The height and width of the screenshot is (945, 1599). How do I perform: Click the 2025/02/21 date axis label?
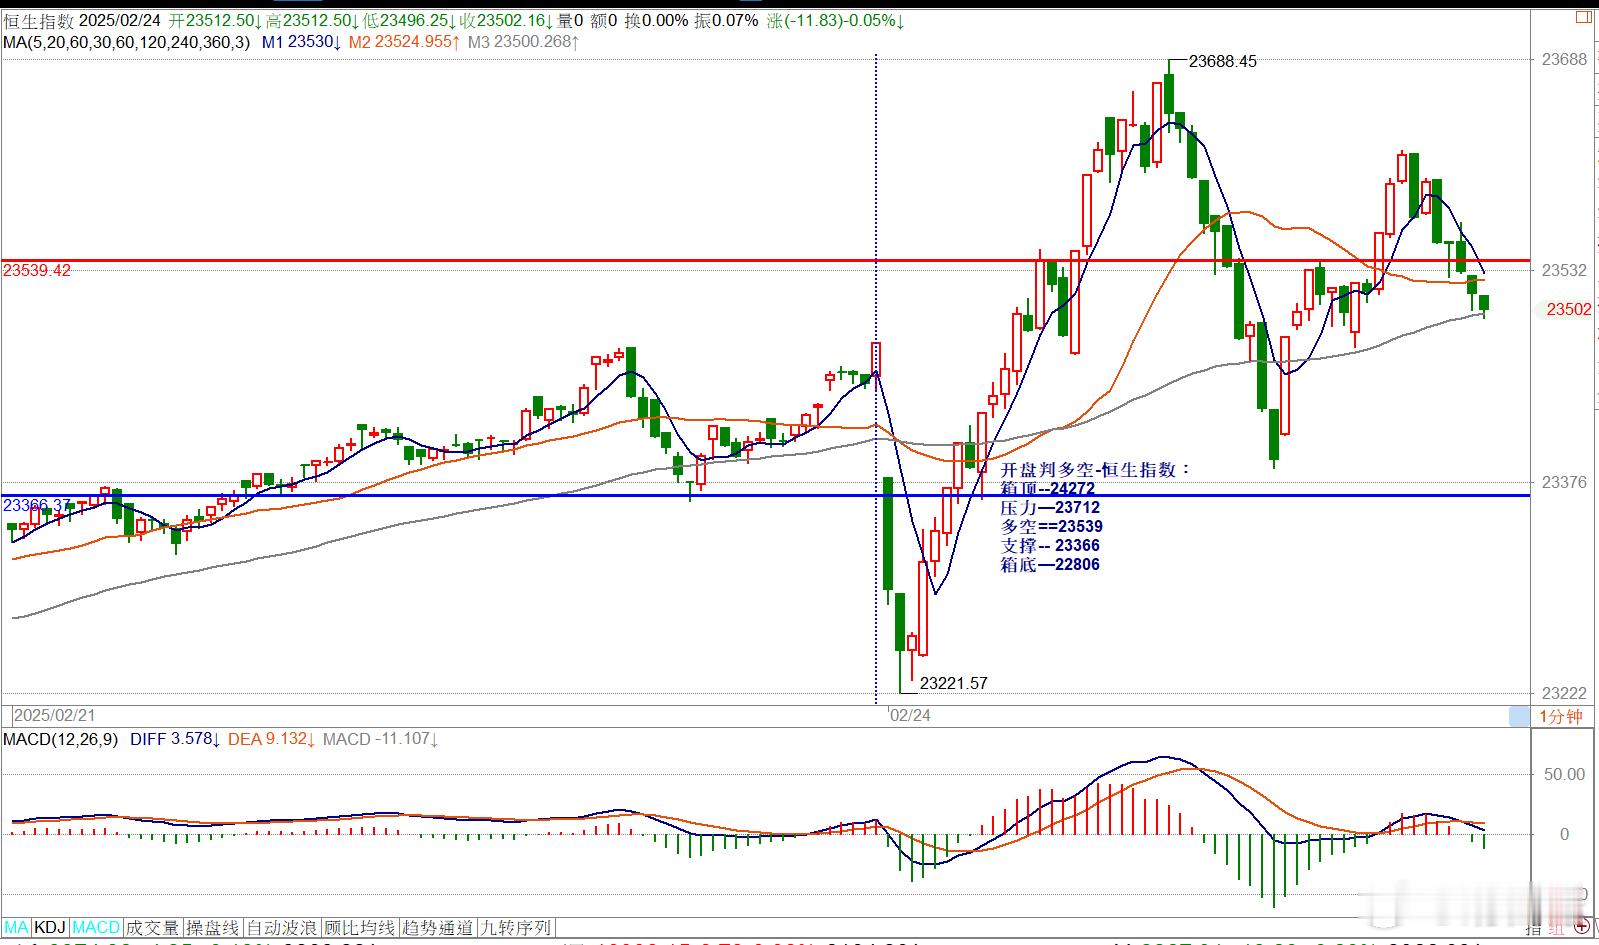point(55,715)
